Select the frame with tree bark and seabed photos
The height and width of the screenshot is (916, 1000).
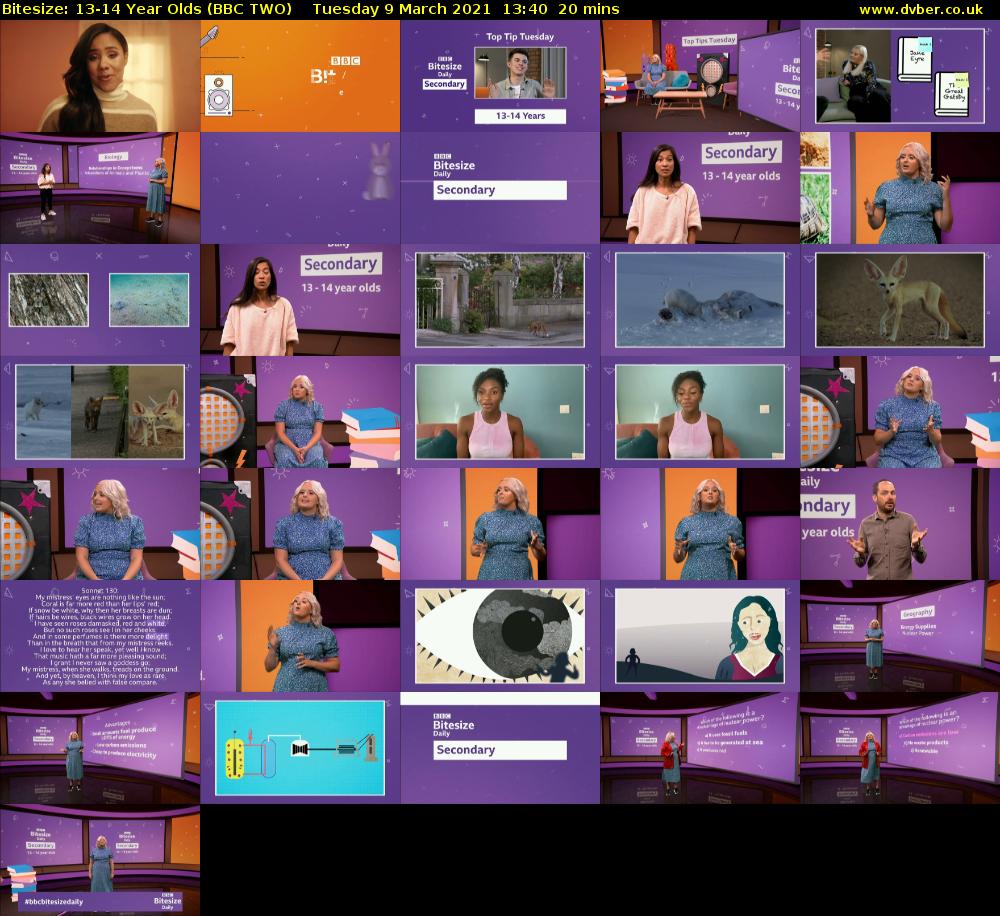tap(100, 300)
